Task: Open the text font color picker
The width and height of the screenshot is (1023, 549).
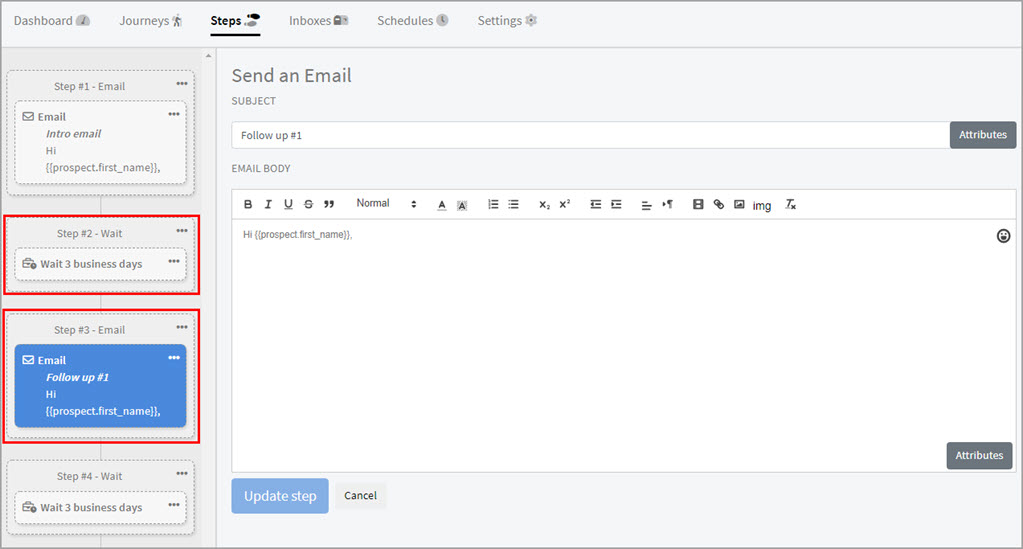Action: 441,205
